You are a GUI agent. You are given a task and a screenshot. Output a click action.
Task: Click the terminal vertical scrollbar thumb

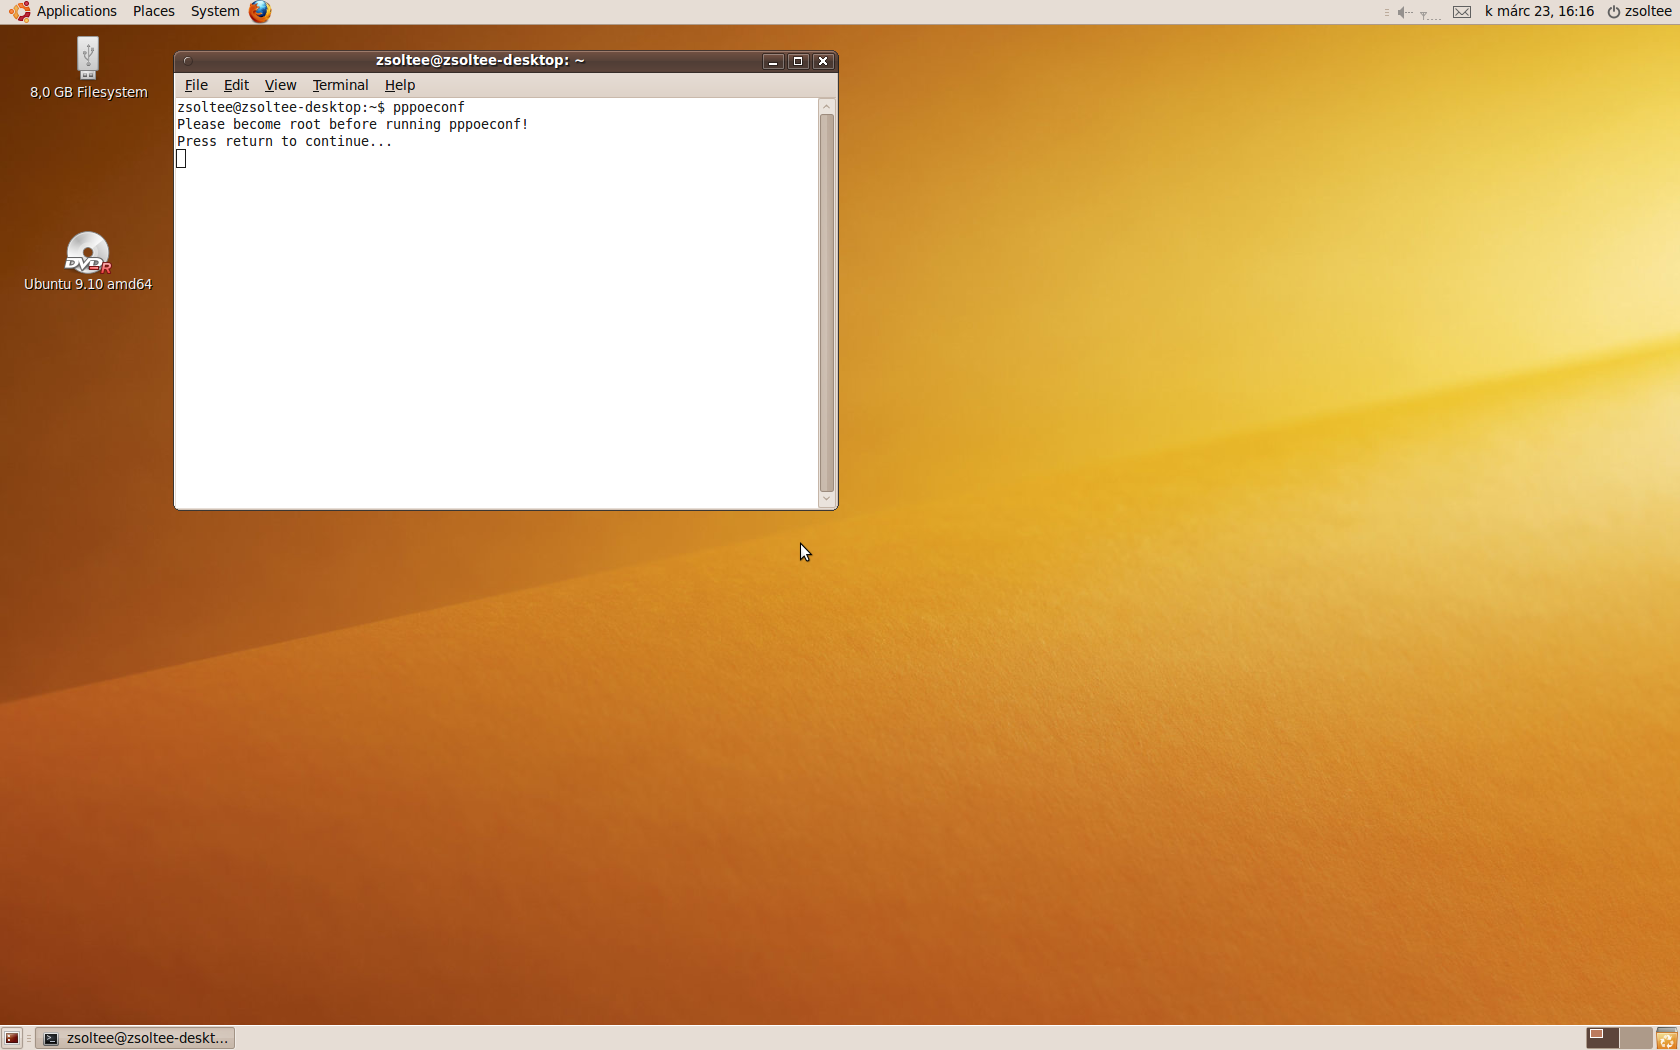(826, 302)
